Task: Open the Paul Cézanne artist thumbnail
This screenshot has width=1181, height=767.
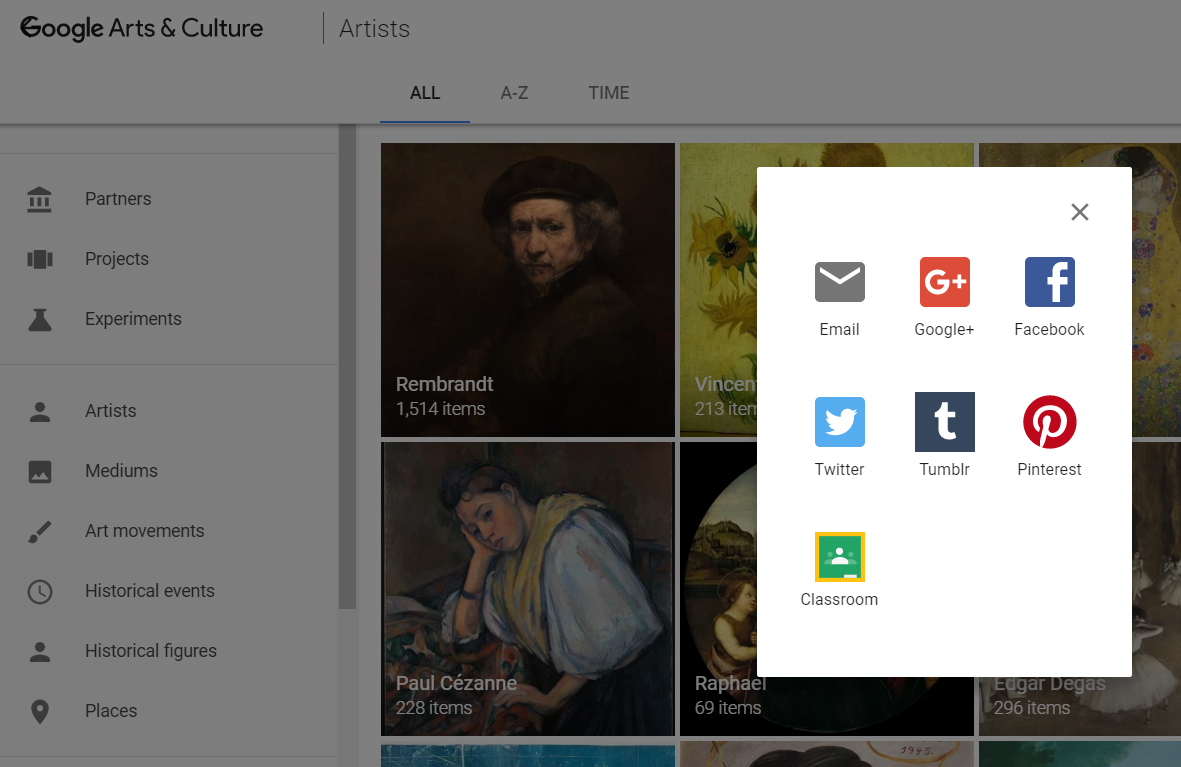Action: point(528,589)
